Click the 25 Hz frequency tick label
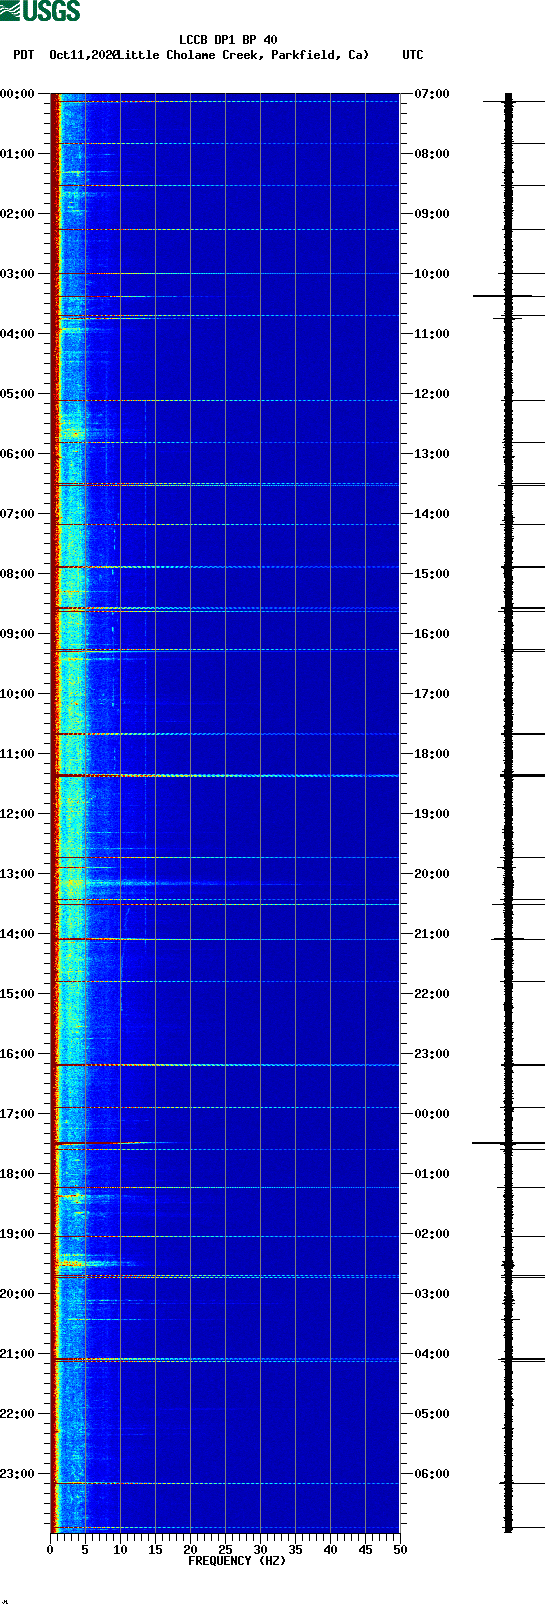 click(225, 1550)
